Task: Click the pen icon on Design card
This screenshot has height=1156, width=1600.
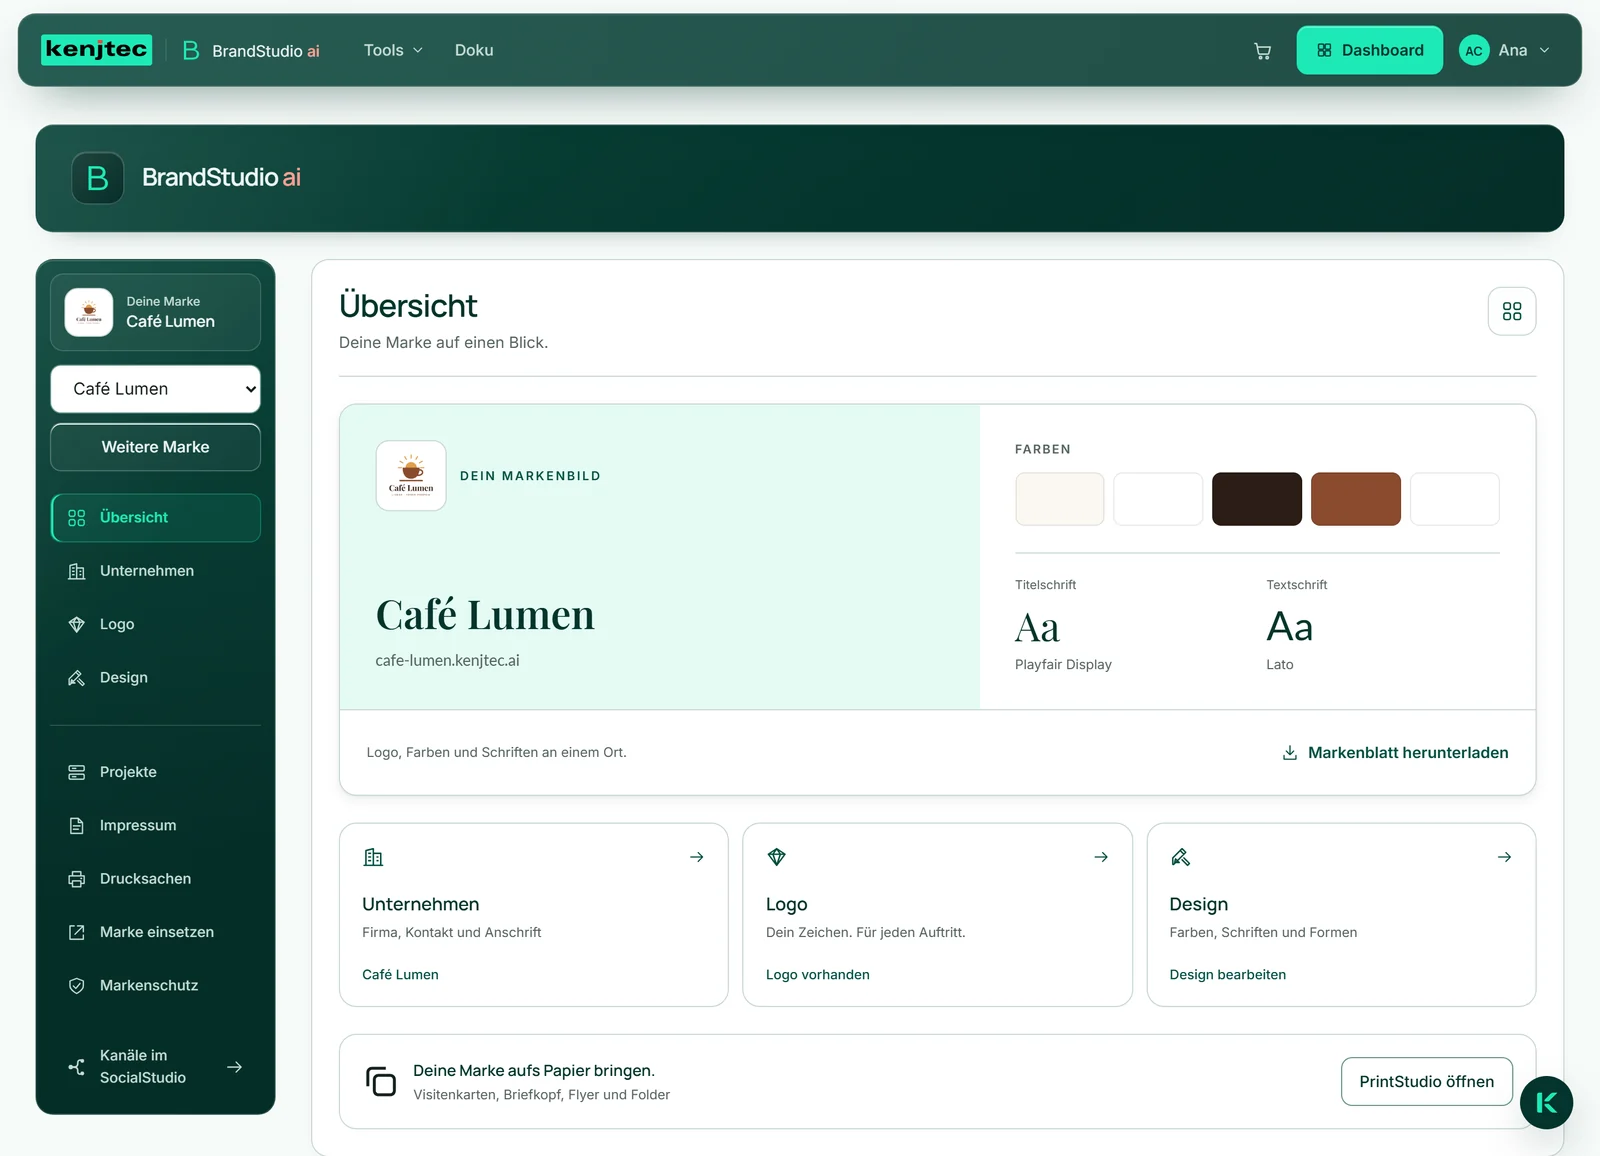Action: (1180, 857)
